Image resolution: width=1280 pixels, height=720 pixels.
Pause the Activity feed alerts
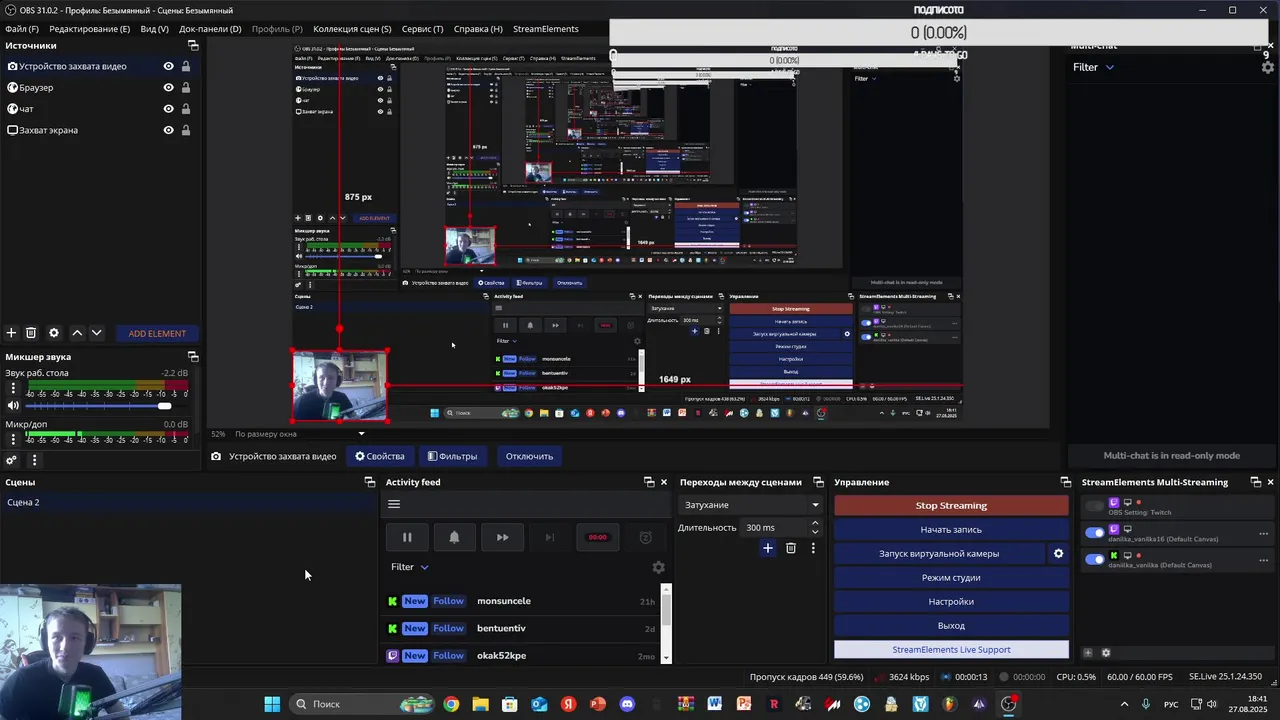[407, 537]
